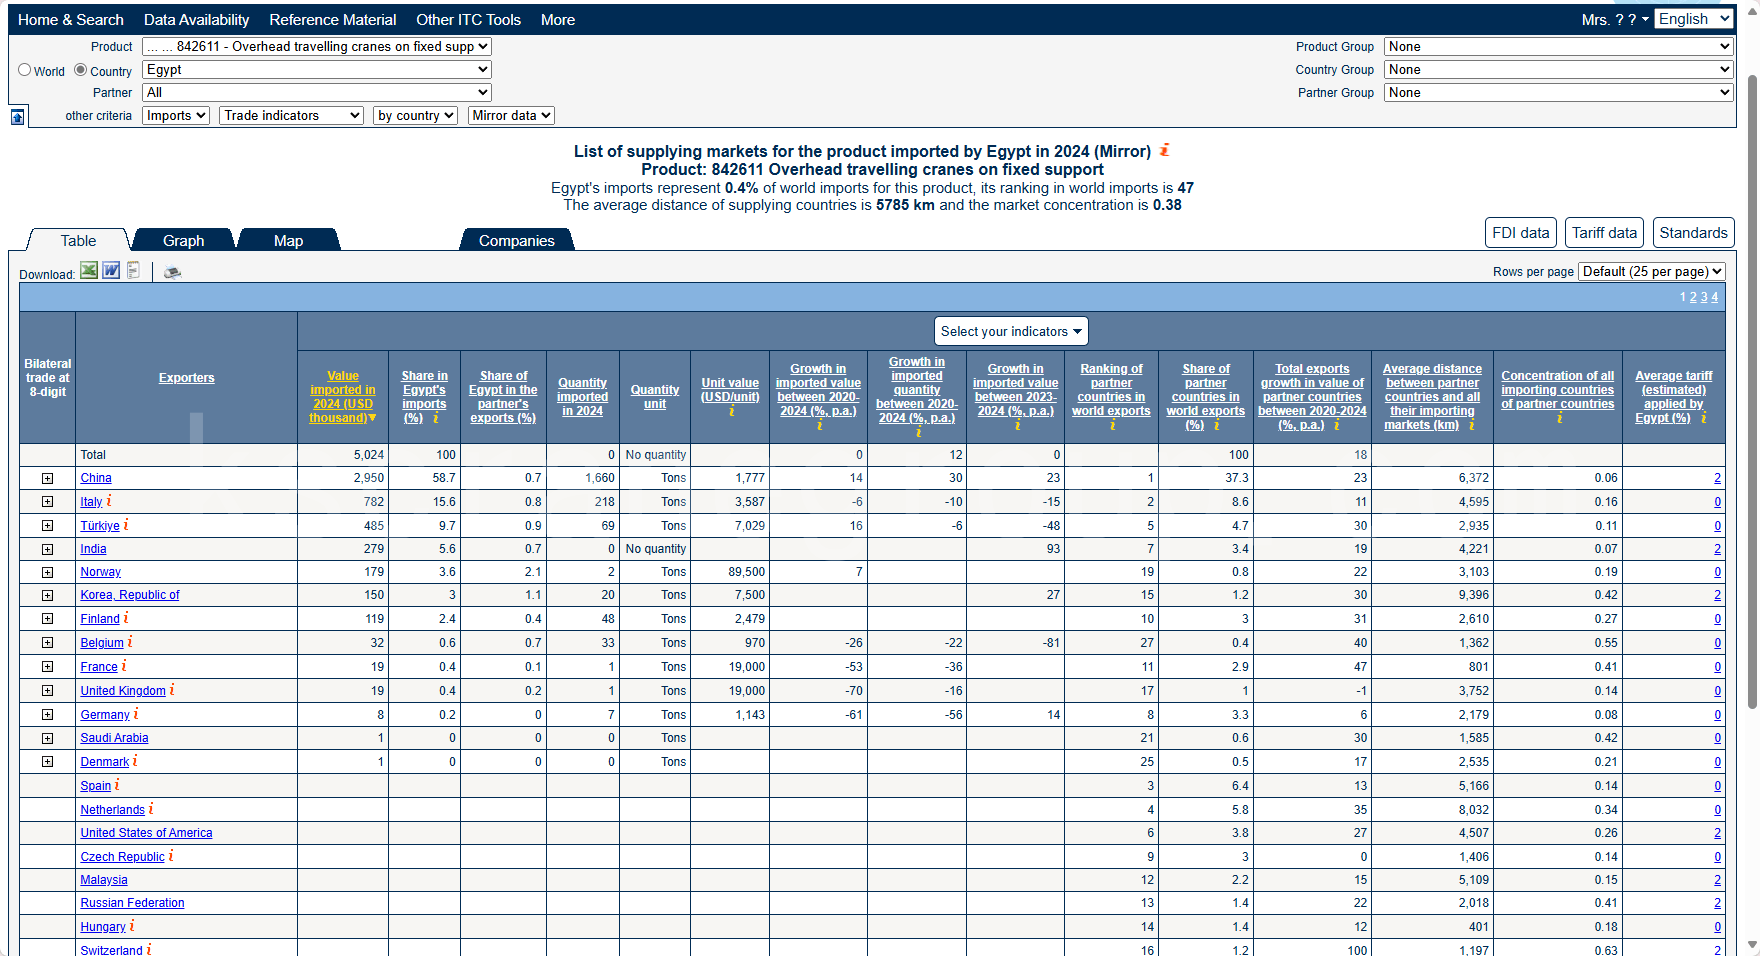Open the Imports criteria dropdown
The height and width of the screenshot is (956, 1760).
176,116
